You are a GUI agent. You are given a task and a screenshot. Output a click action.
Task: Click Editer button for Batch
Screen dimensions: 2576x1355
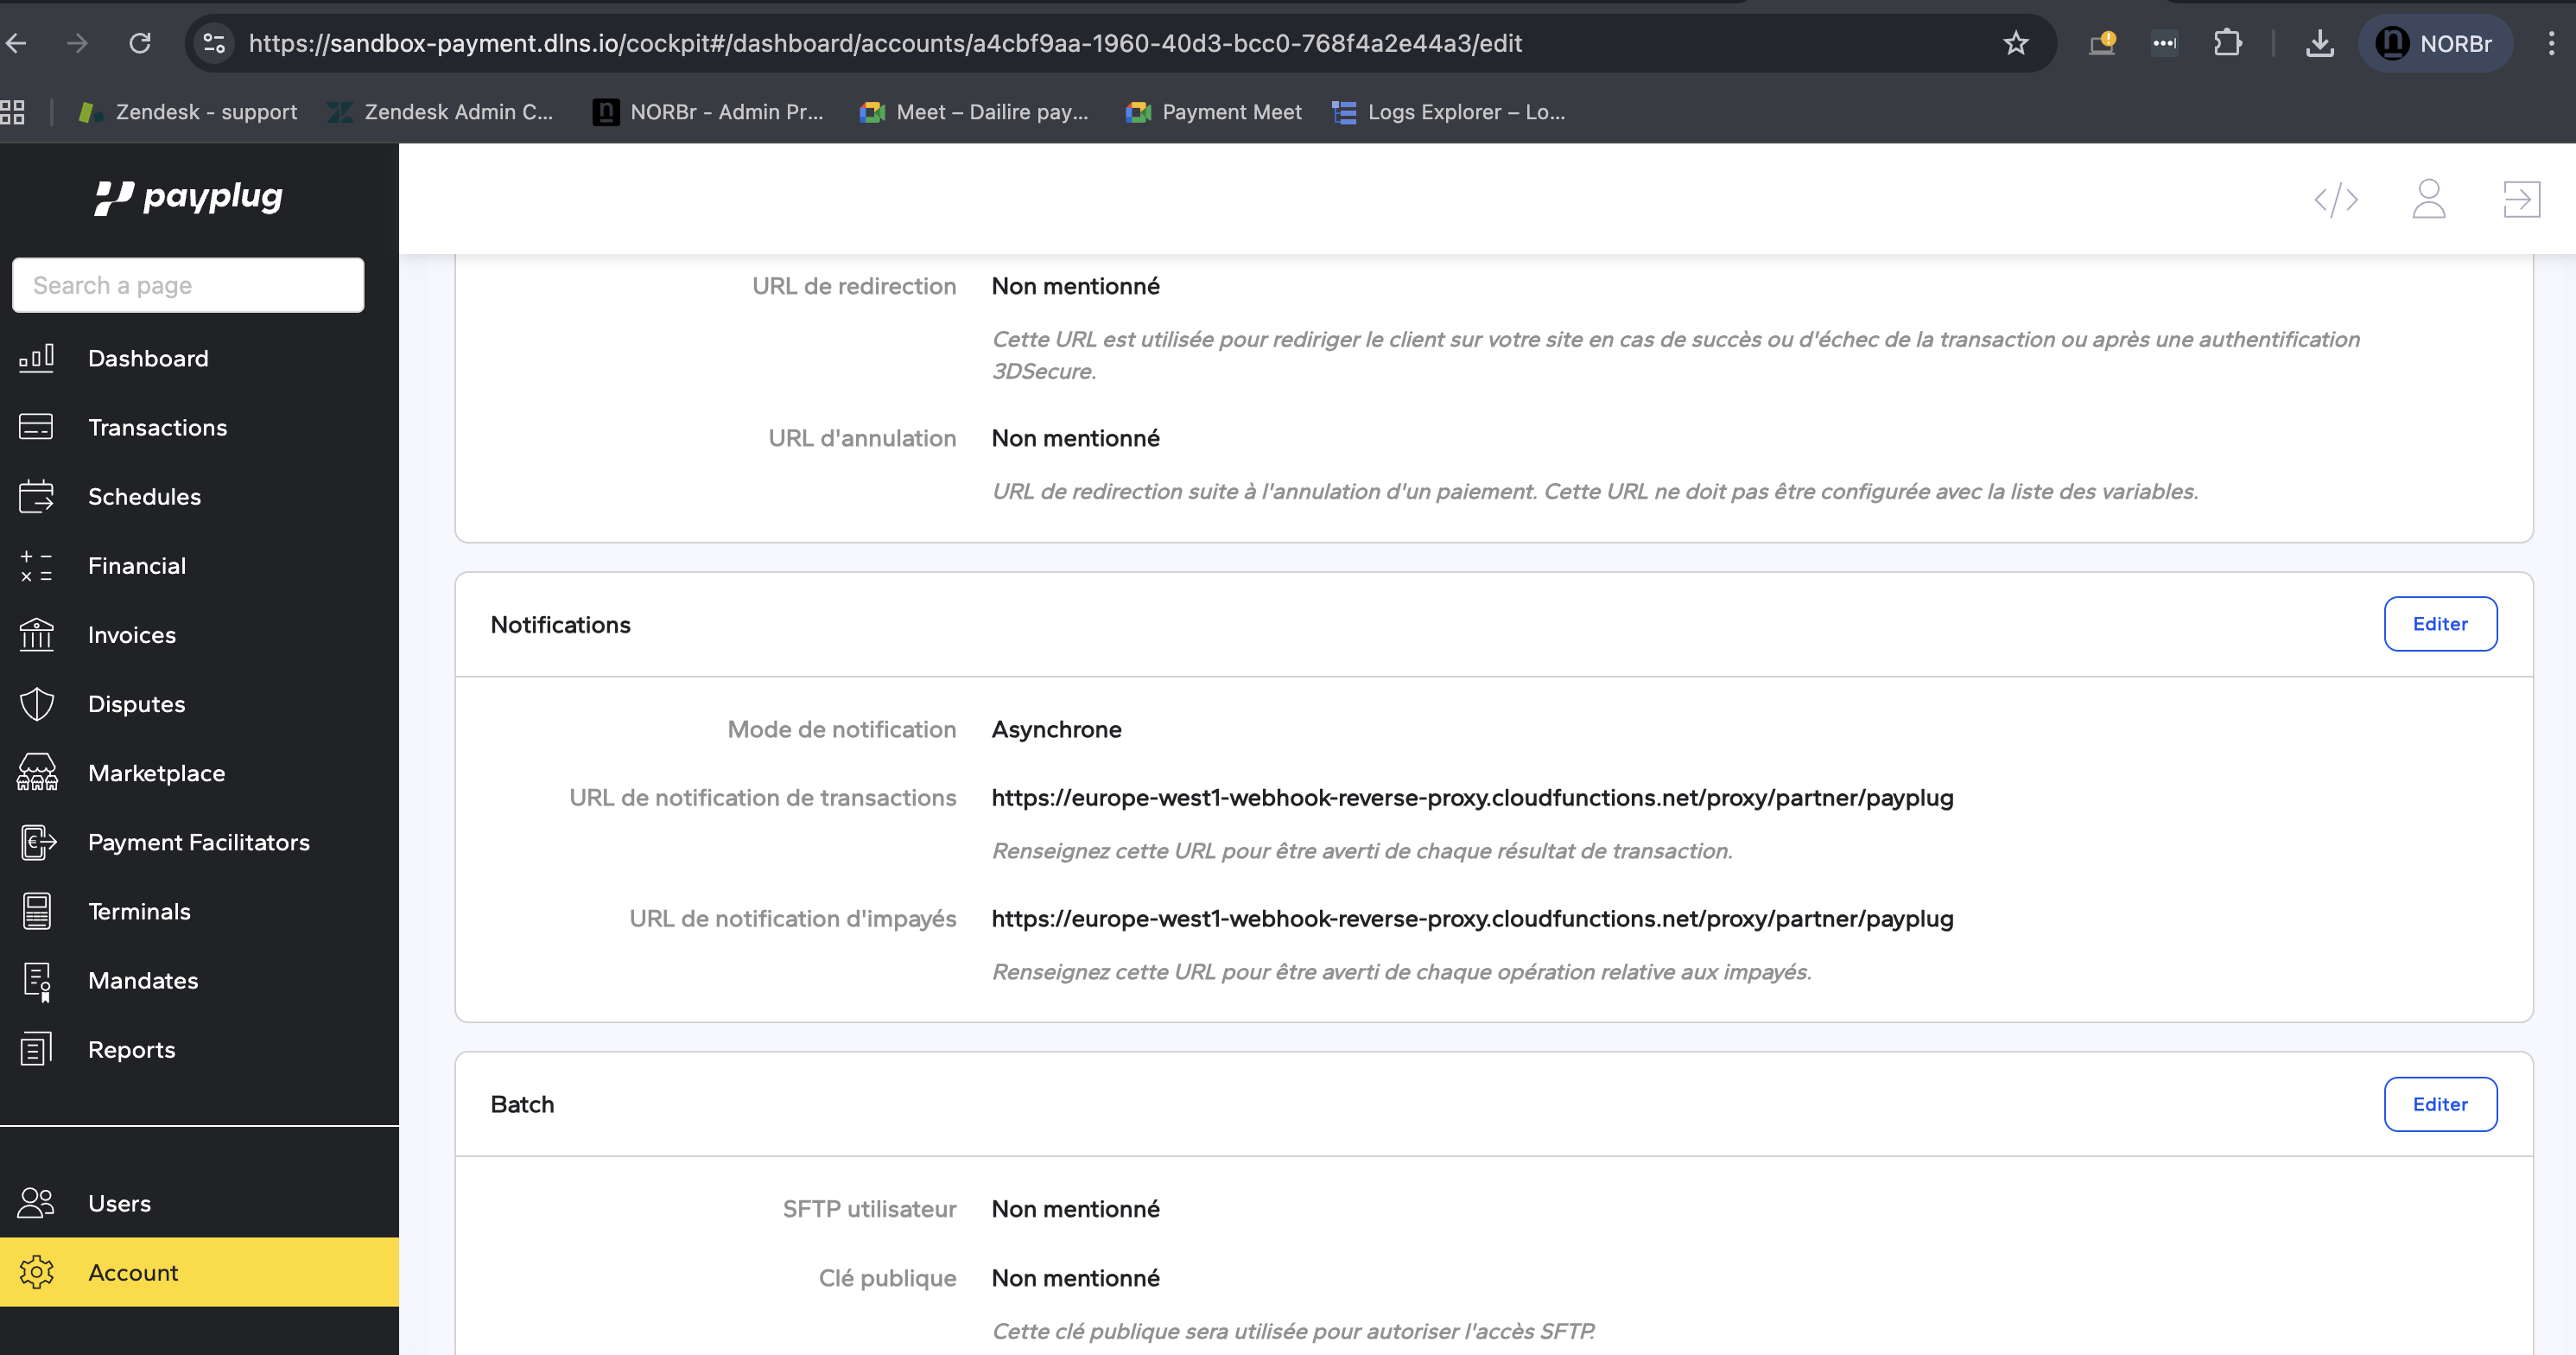2439,1104
